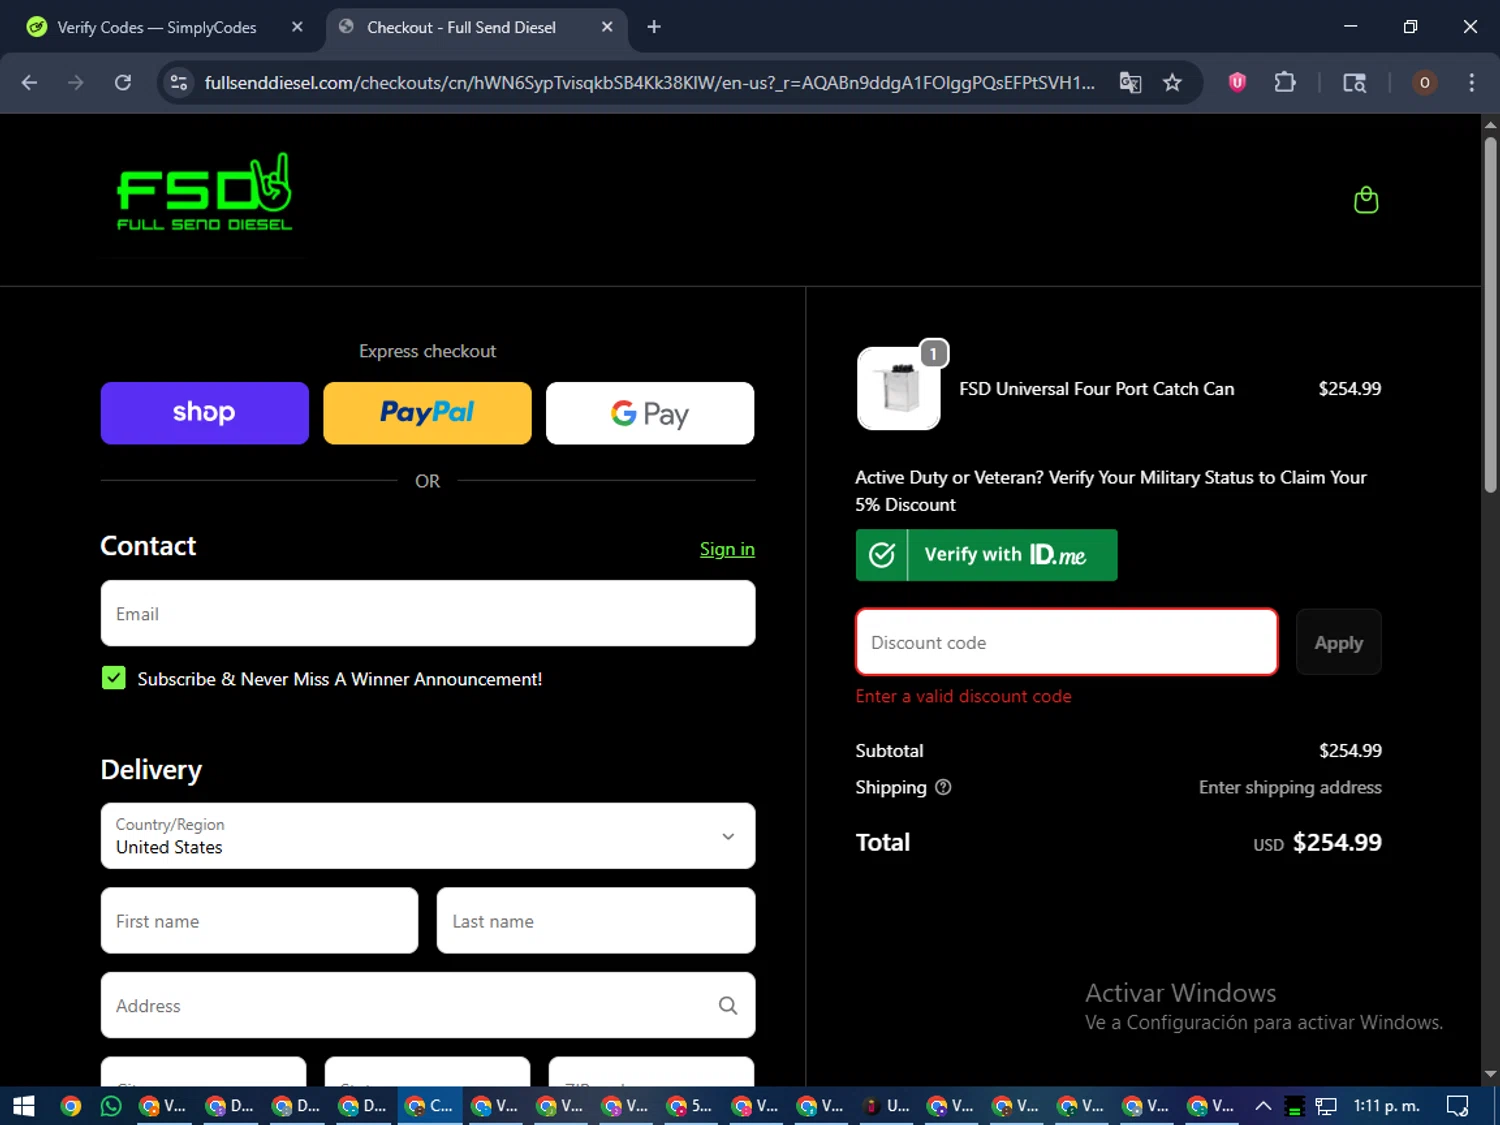Image resolution: width=1500 pixels, height=1125 pixels.
Task: Select the Checkout - Full Send Diesel tab
Action: click(x=462, y=27)
